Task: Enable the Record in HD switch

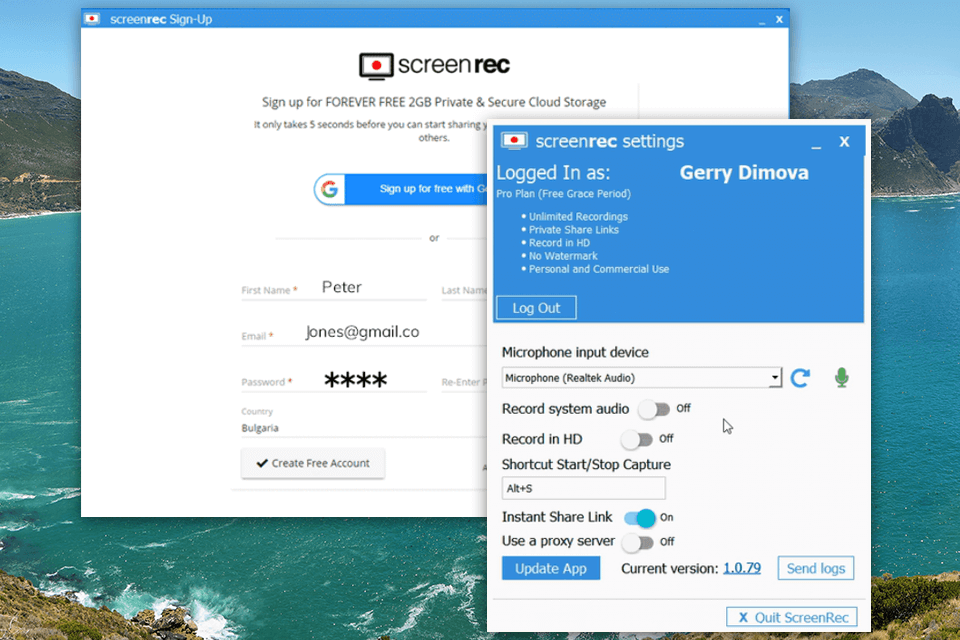Action: click(637, 439)
